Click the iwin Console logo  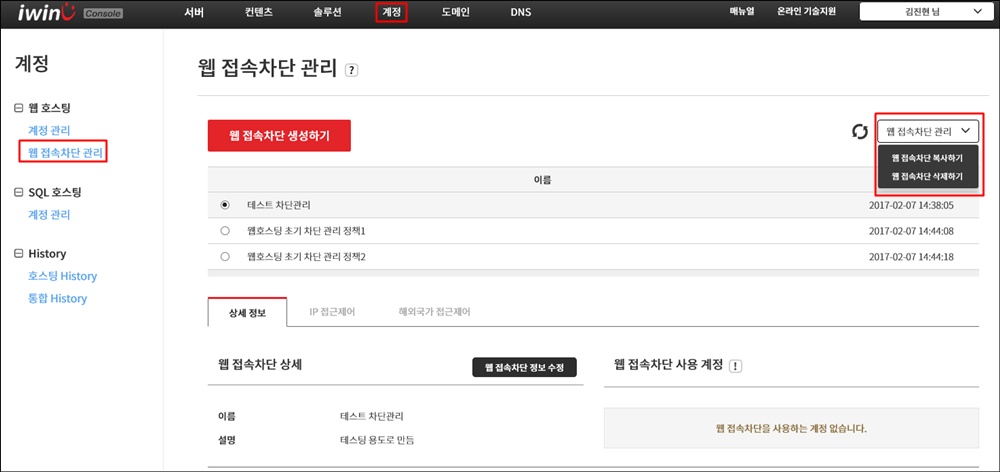pyautogui.click(x=70, y=12)
